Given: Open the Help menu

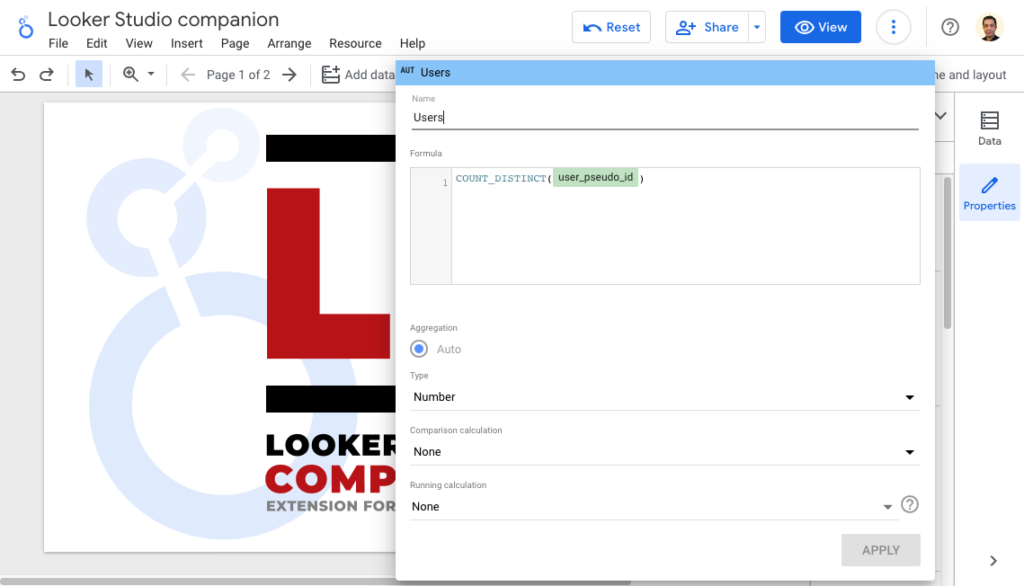Looking at the screenshot, I should tap(413, 43).
